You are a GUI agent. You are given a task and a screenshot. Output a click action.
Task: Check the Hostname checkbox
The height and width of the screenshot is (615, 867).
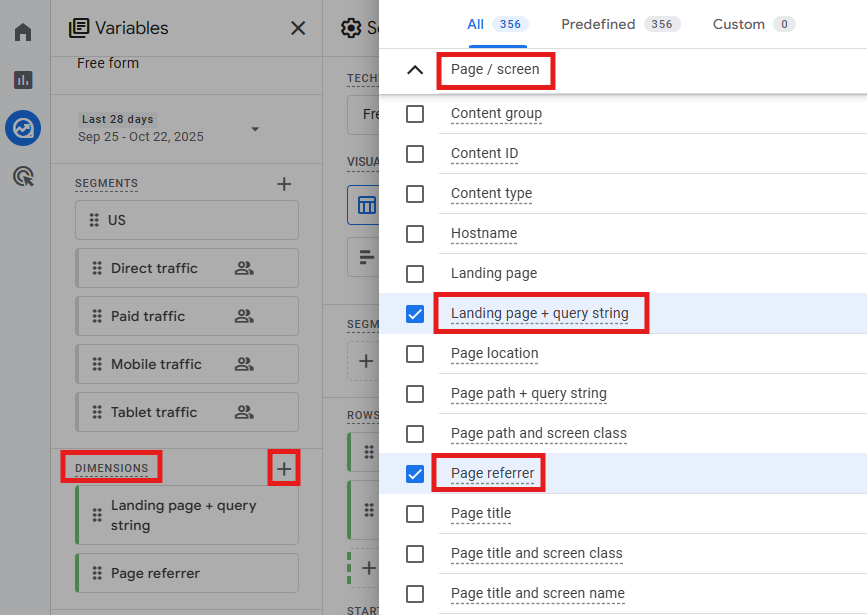tap(415, 234)
